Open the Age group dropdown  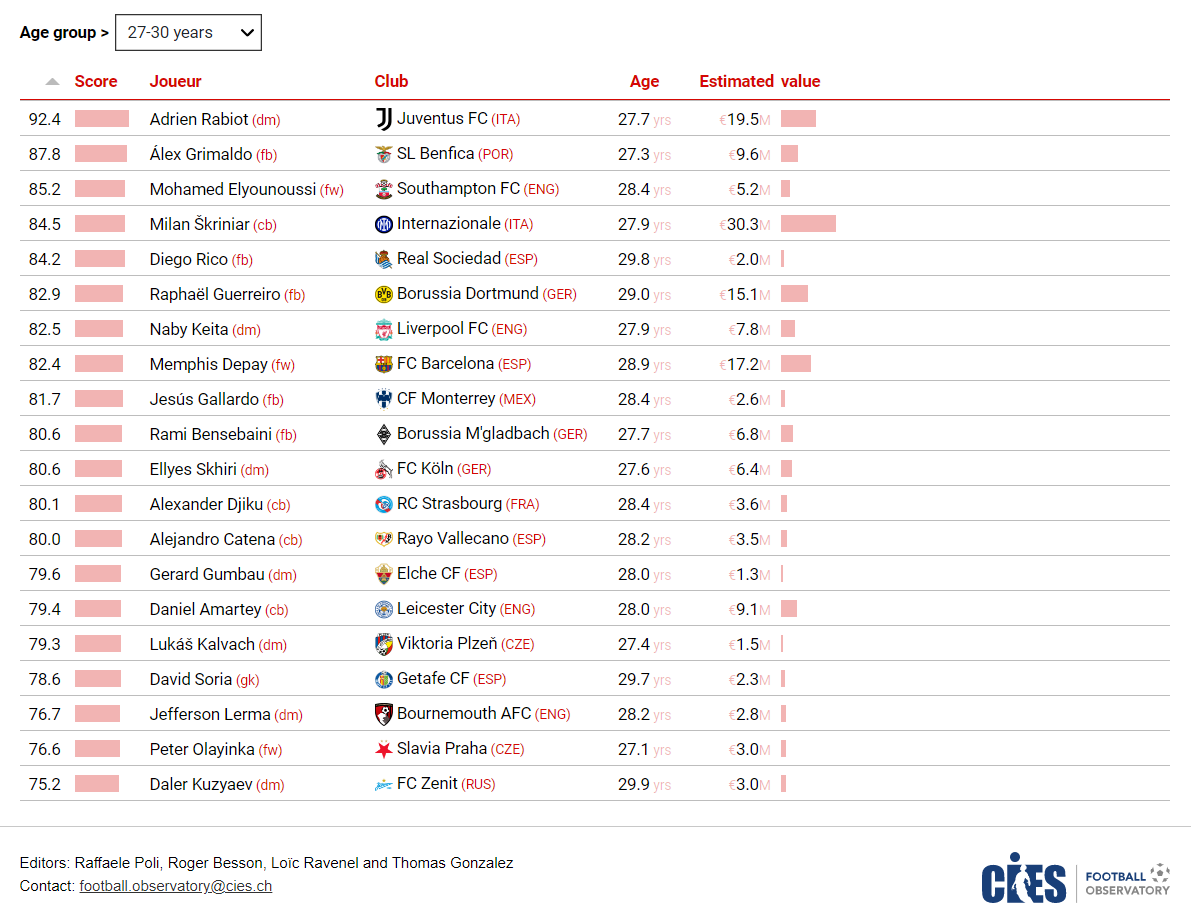(188, 33)
